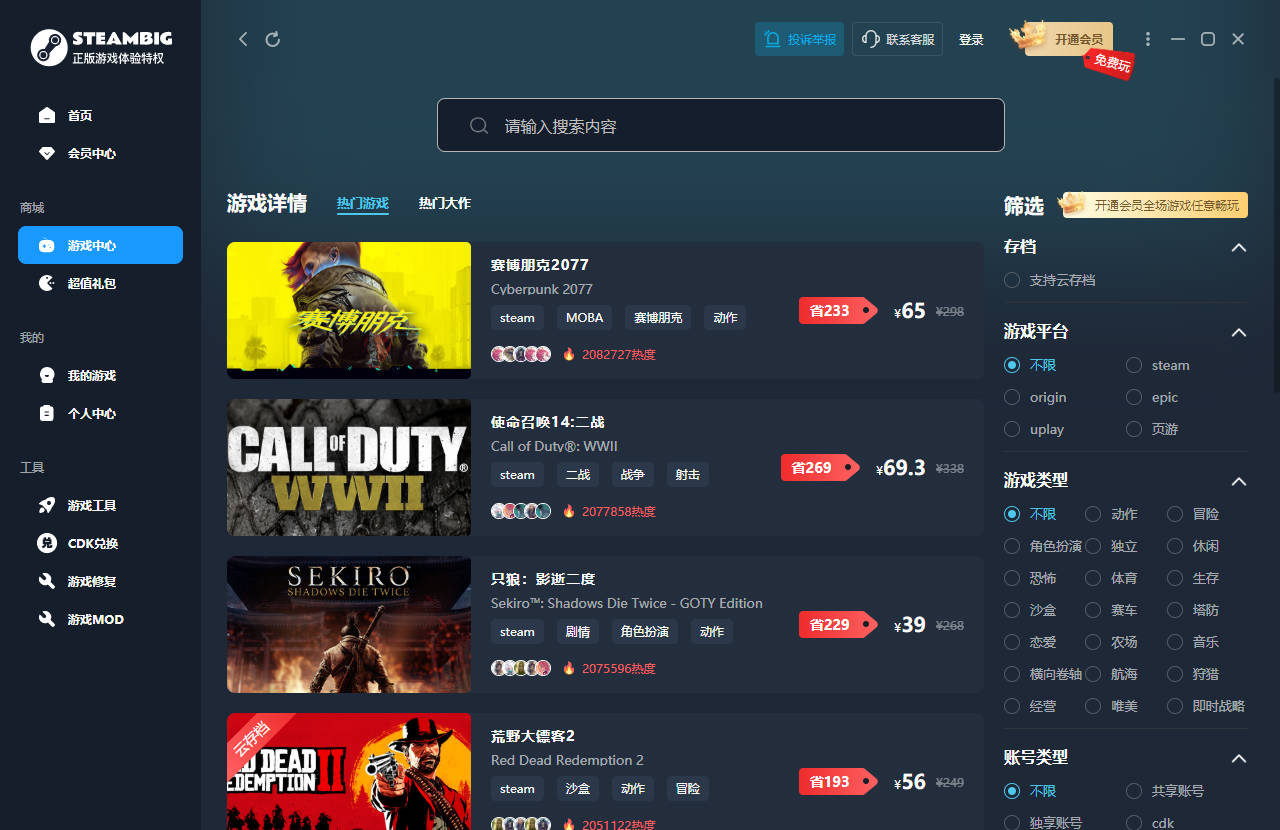Click the 我的游戏 icon

pyautogui.click(x=47, y=376)
